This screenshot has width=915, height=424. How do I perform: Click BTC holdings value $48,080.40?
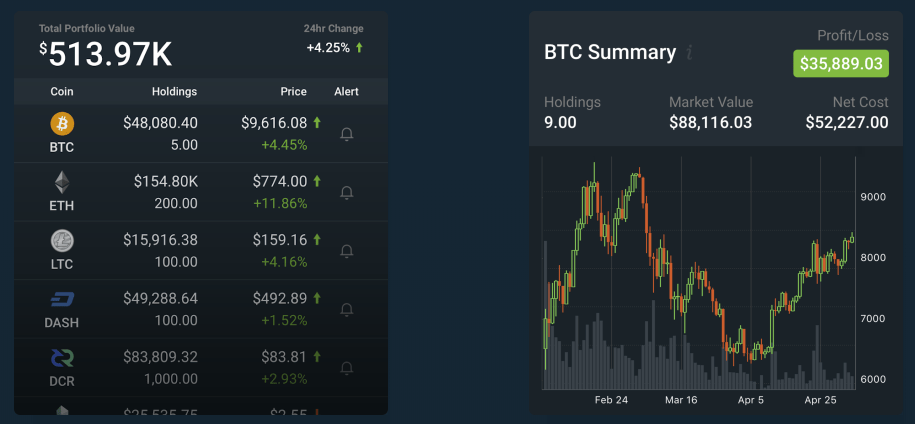[160, 123]
